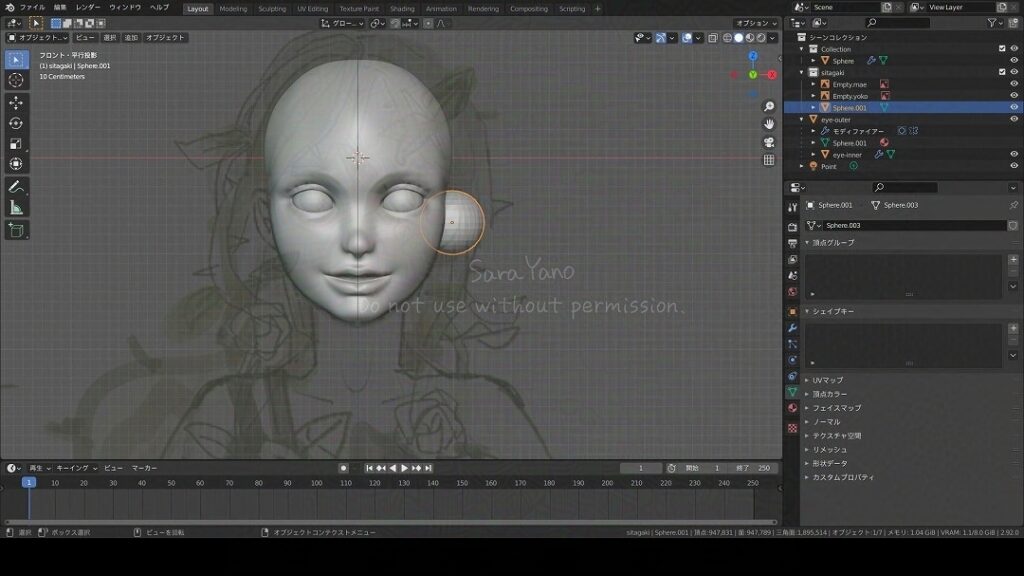This screenshot has width=1024, height=576.
Task: Expand the ノーマル panel
Action: (x=807, y=422)
